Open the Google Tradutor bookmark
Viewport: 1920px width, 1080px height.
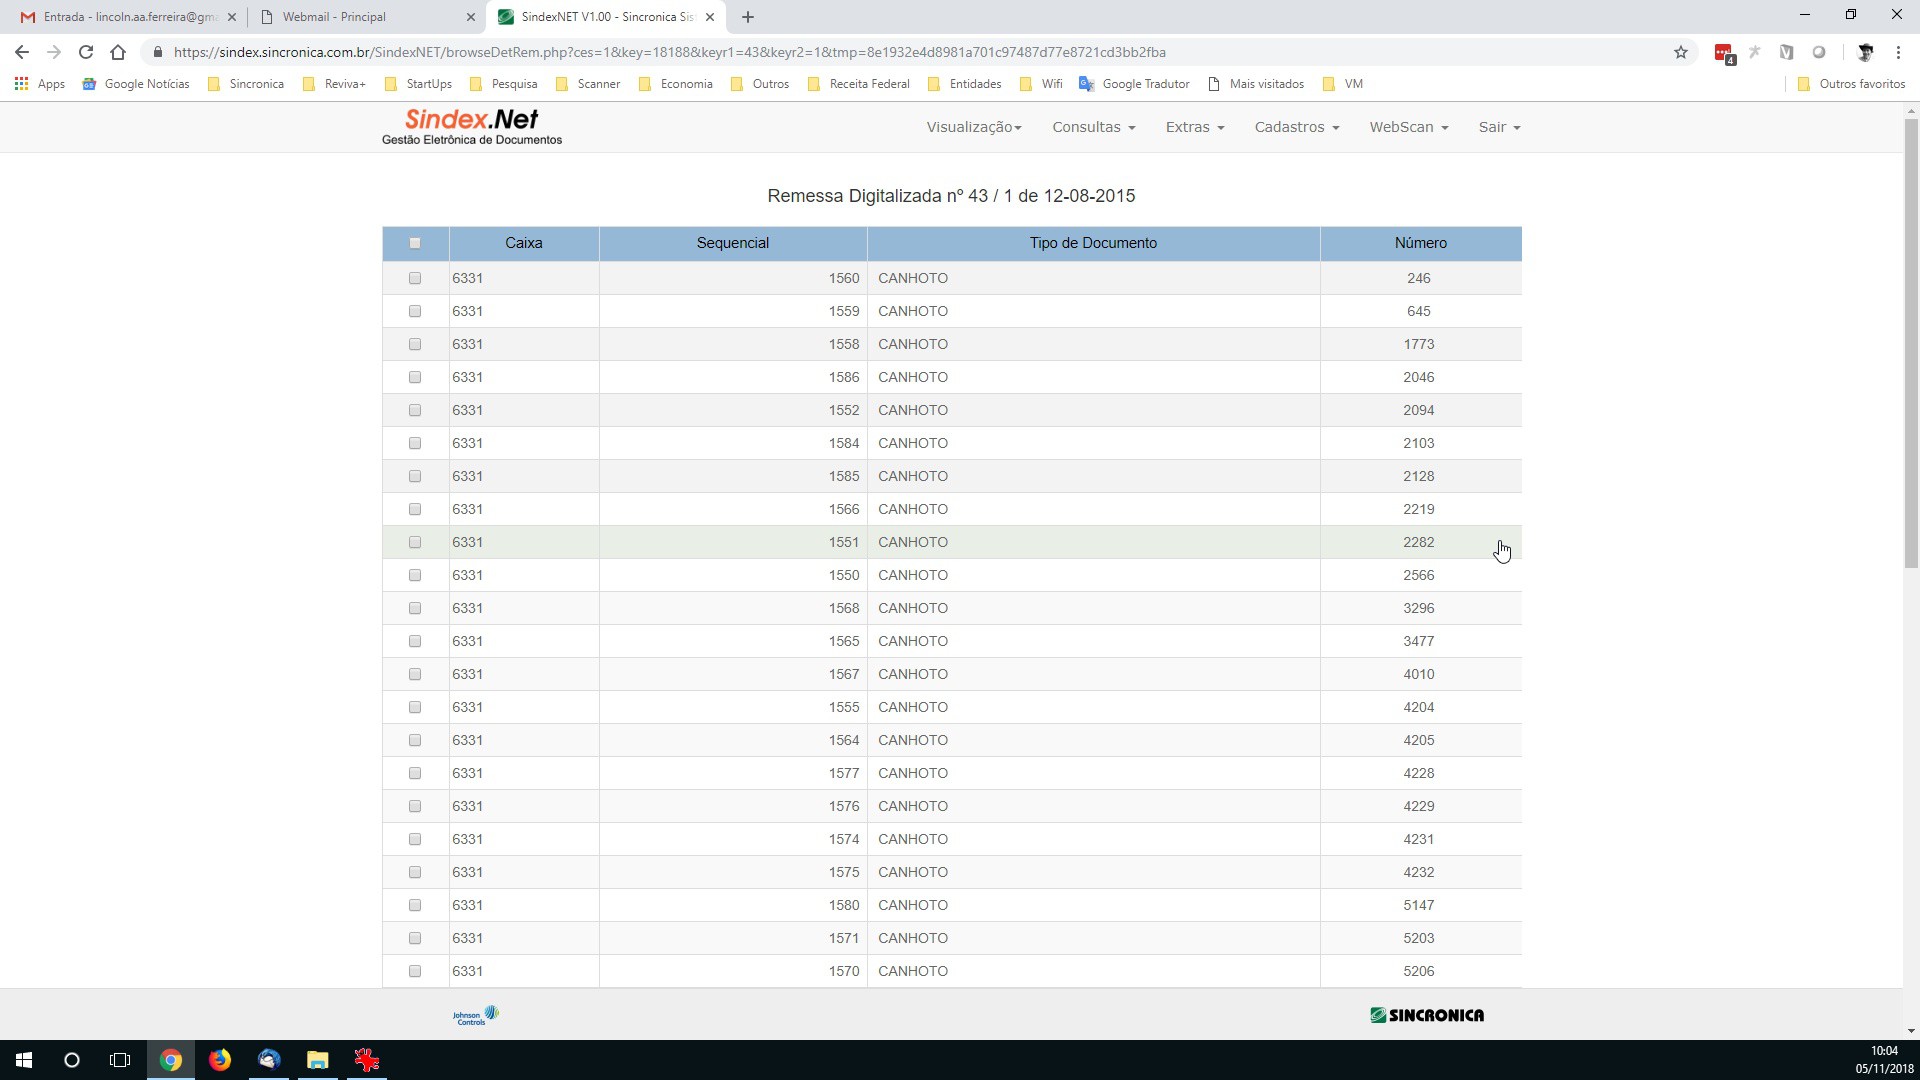click(x=1134, y=84)
